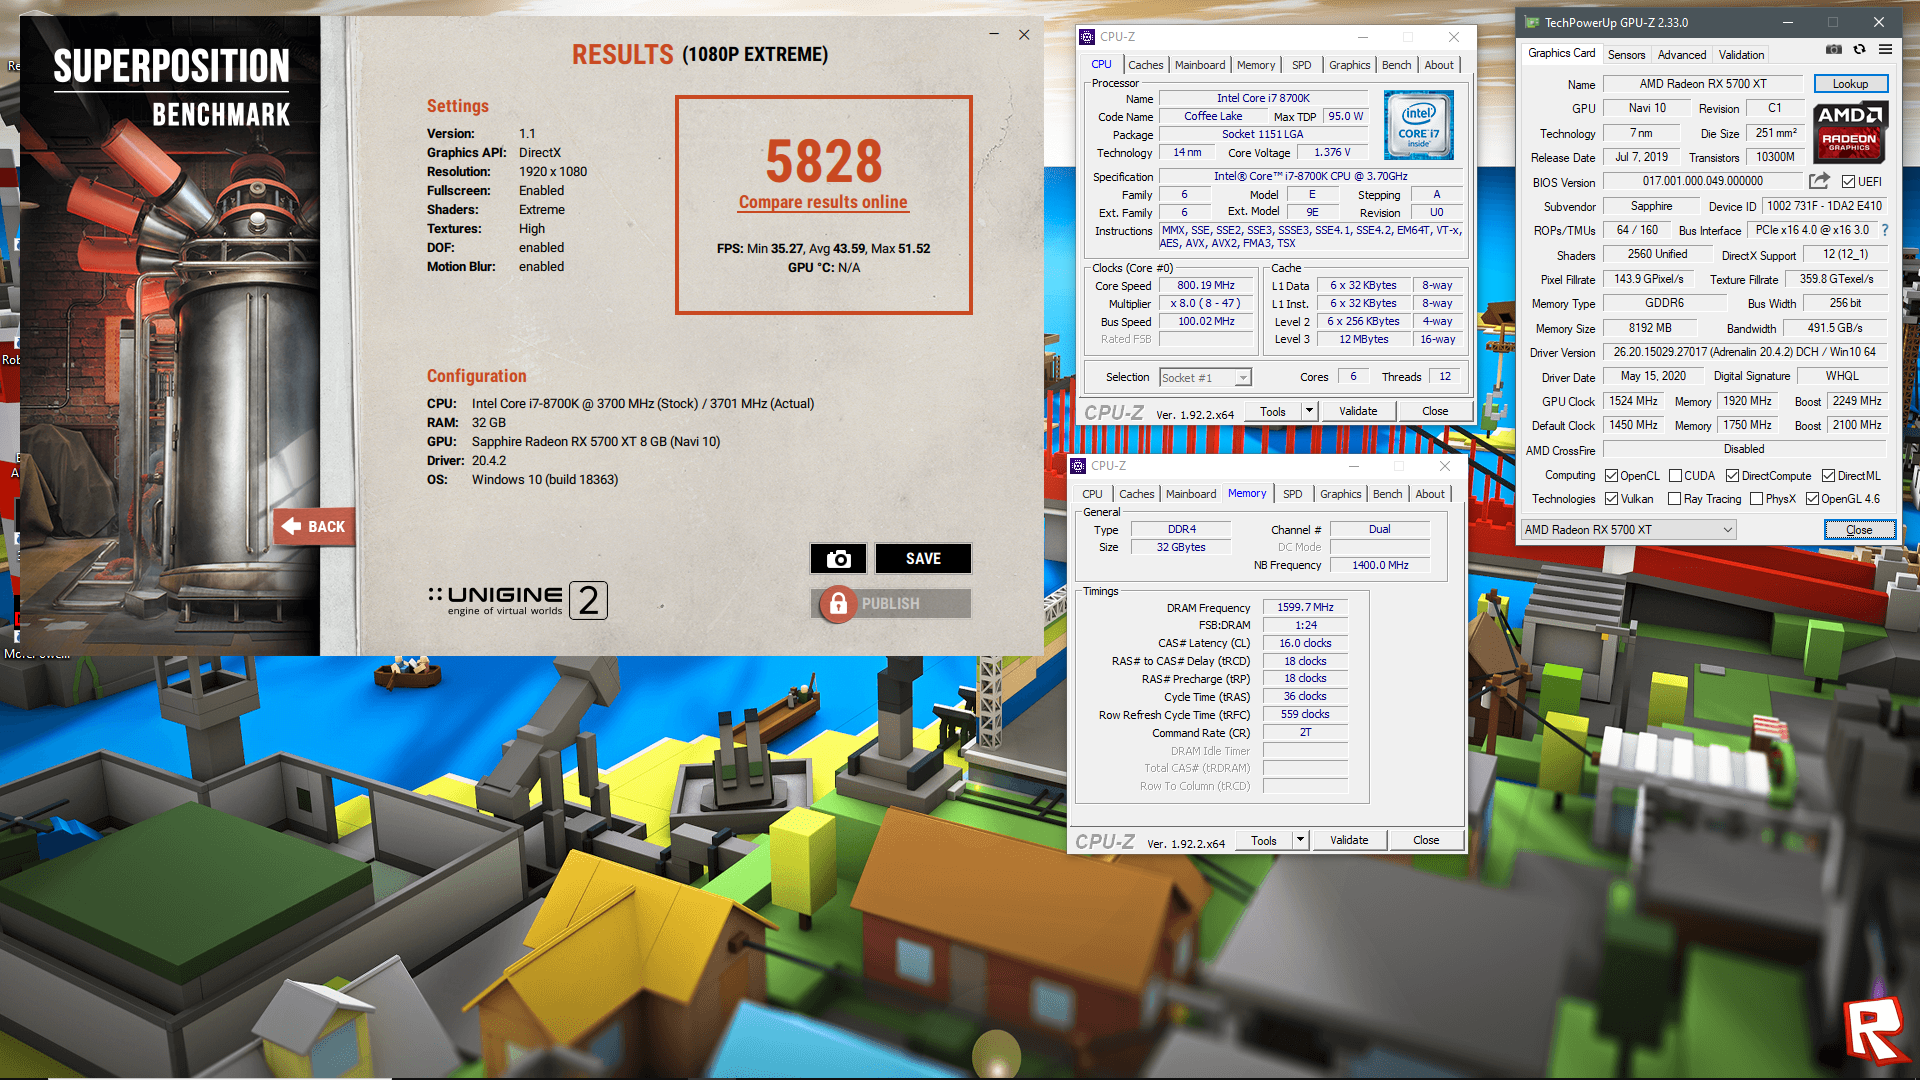This screenshot has width=1920, height=1080.
Task: Open the Bench tab in upper CPU-Z
Action: [x=1396, y=65]
